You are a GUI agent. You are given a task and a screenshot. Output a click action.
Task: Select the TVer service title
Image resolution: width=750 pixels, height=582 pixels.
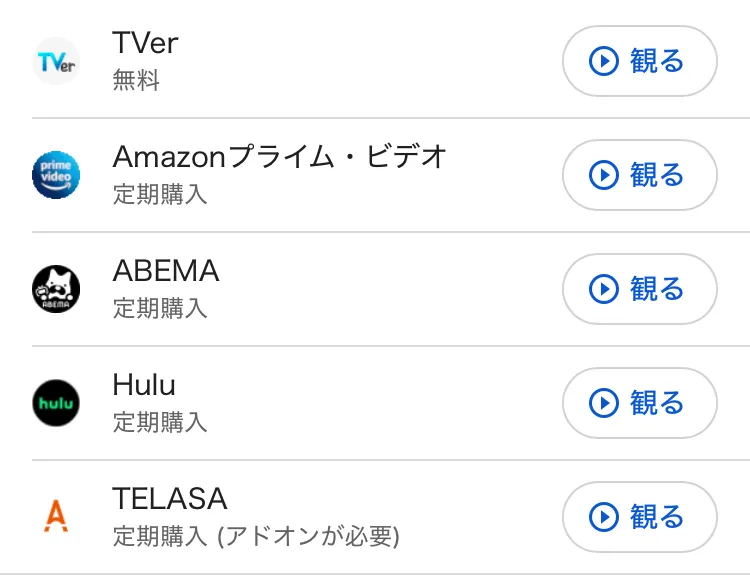point(145,43)
